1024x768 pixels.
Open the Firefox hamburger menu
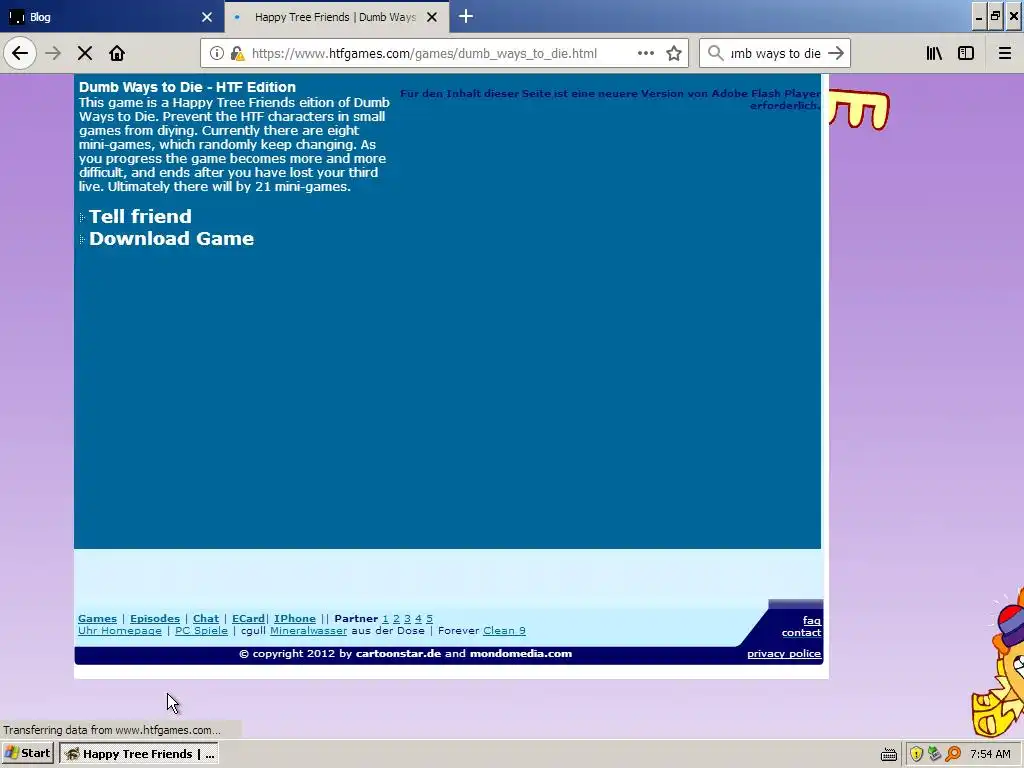(x=1005, y=53)
